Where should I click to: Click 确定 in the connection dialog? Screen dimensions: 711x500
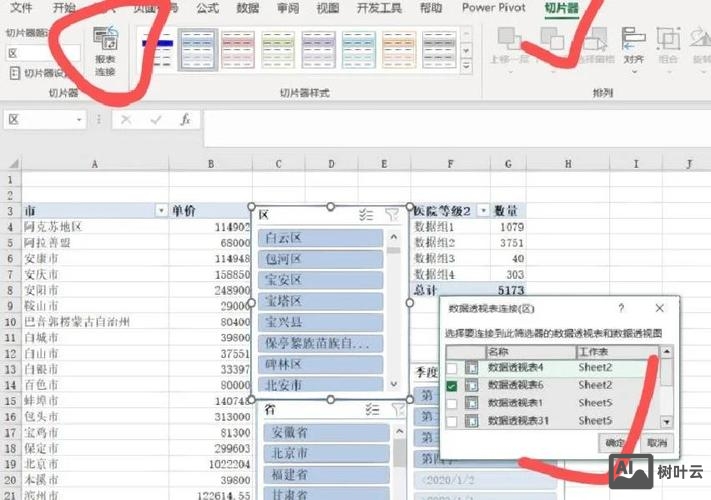point(615,443)
